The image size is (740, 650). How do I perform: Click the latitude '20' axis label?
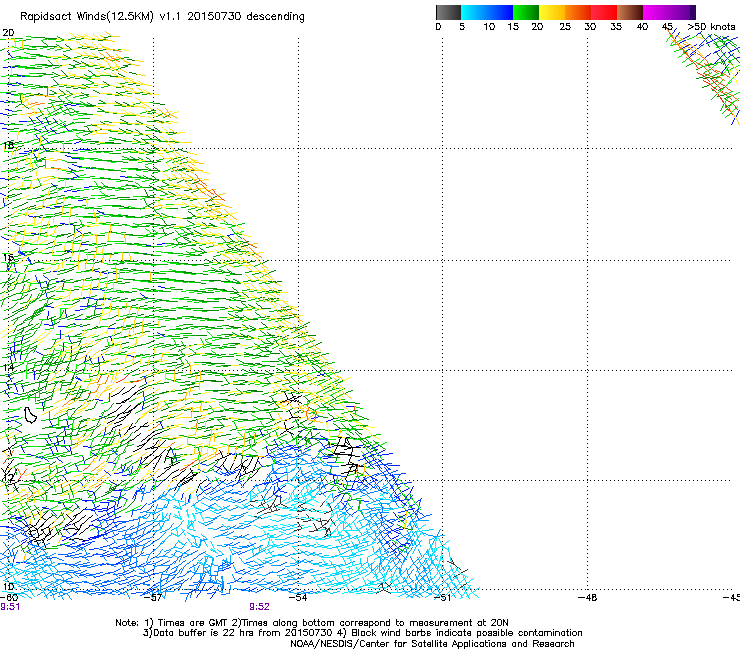point(8,33)
